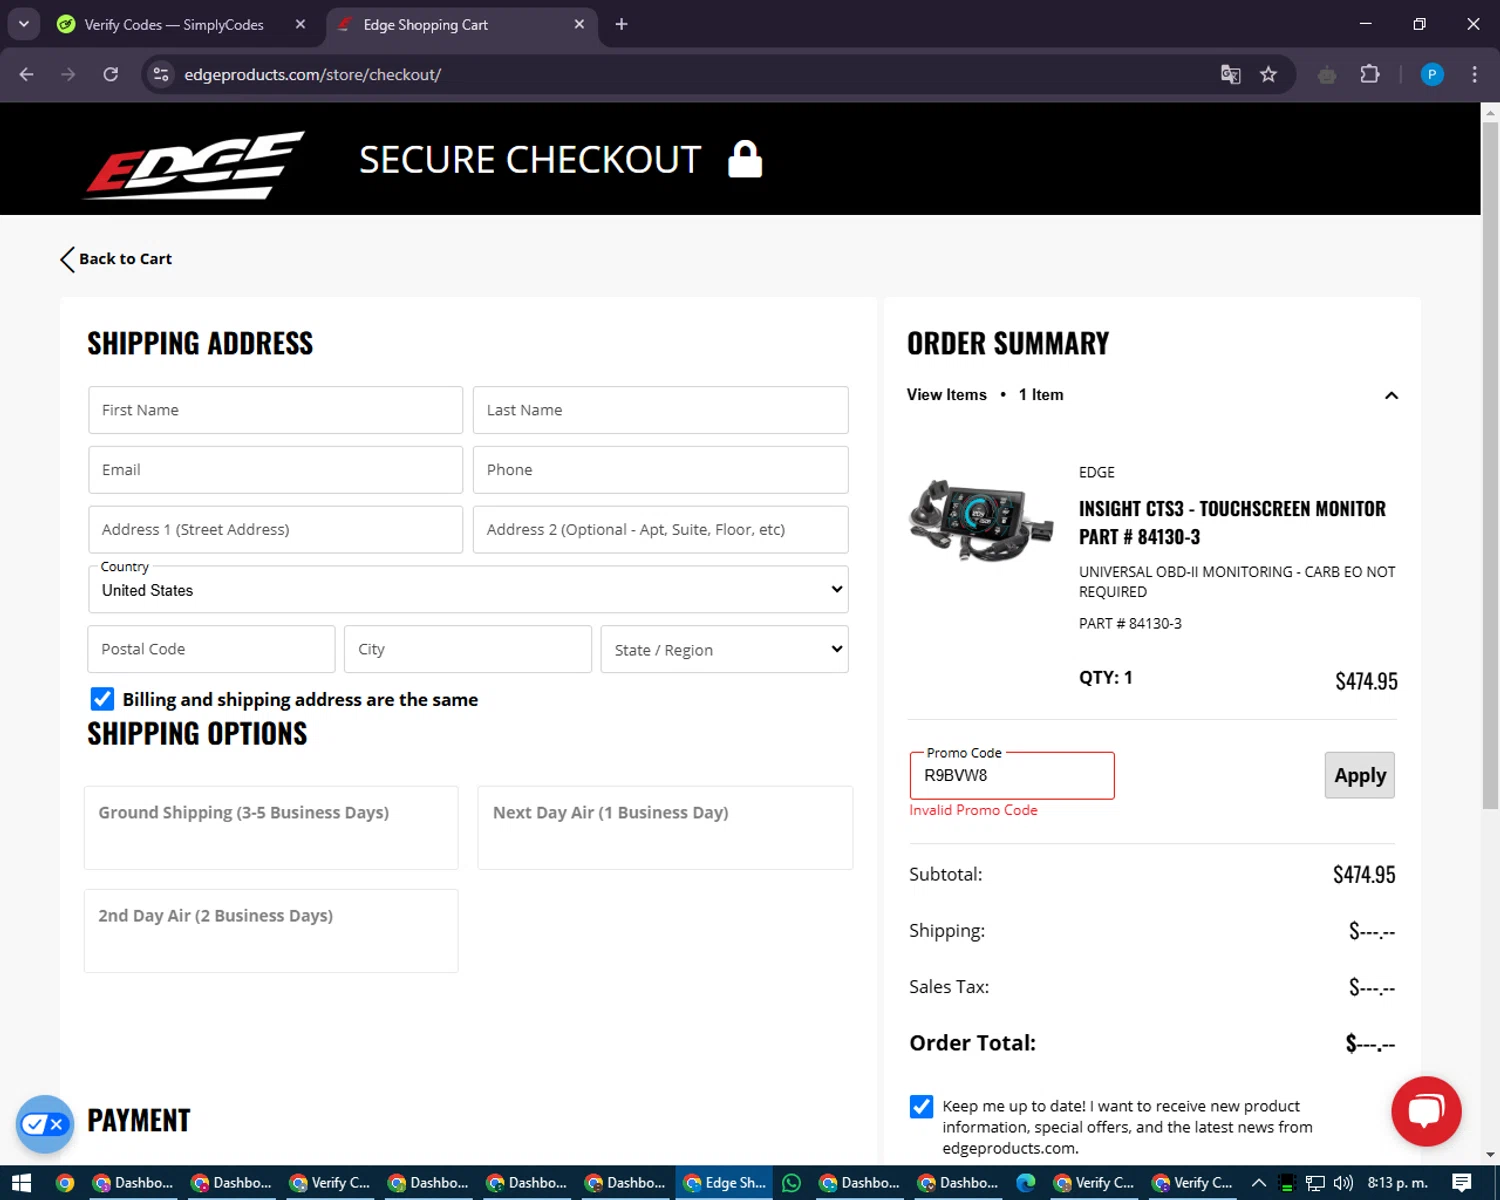The image size is (1500, 1200).
Task: Uncheck the Keep me up to date checkbox
Action: [x=921, y=1106]
